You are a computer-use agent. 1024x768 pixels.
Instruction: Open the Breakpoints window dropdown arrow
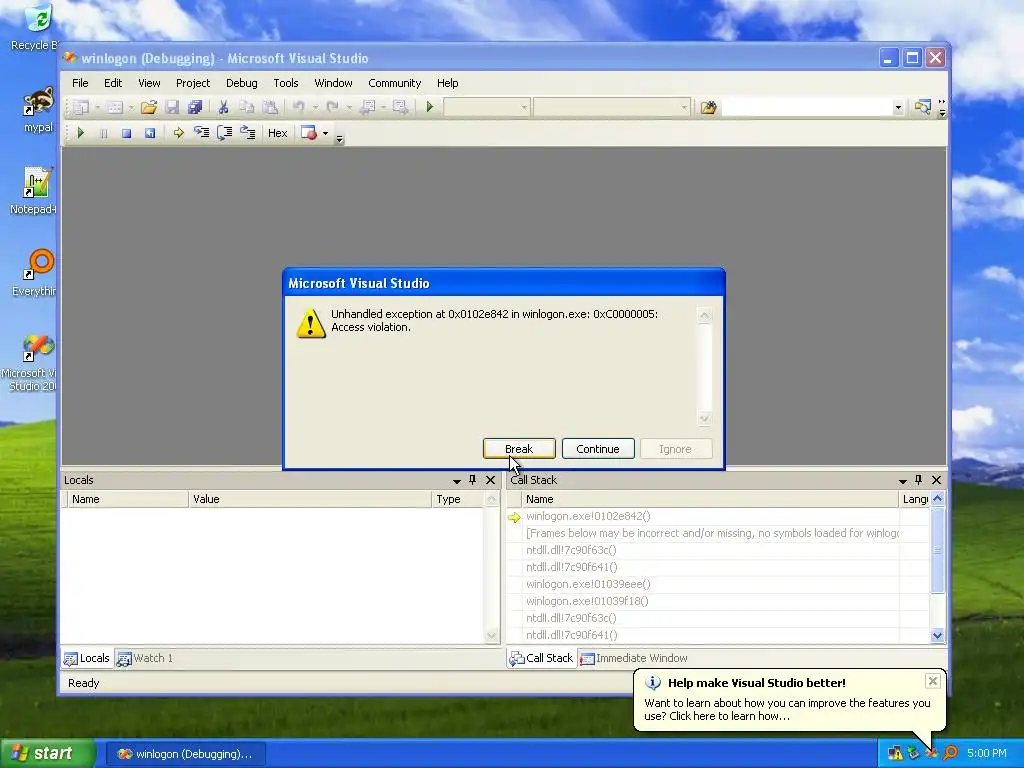click(x=325, y=133)
